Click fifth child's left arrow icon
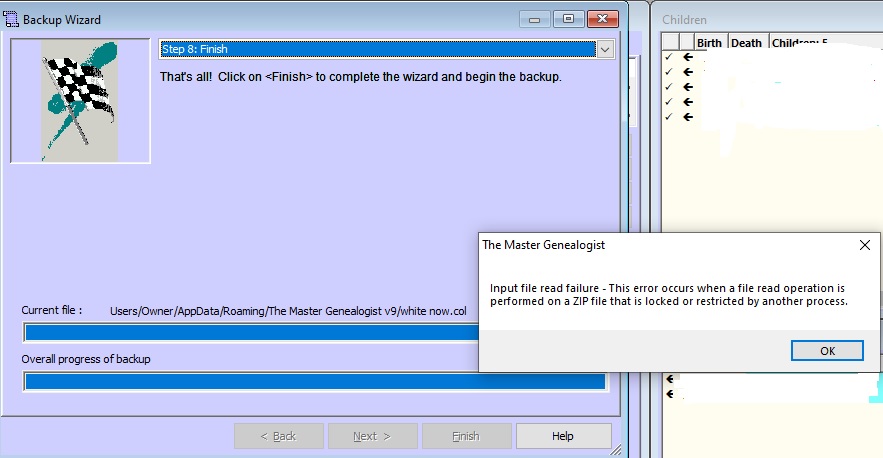The height and width of the screenshot is (458, 883). coord(688,117)
